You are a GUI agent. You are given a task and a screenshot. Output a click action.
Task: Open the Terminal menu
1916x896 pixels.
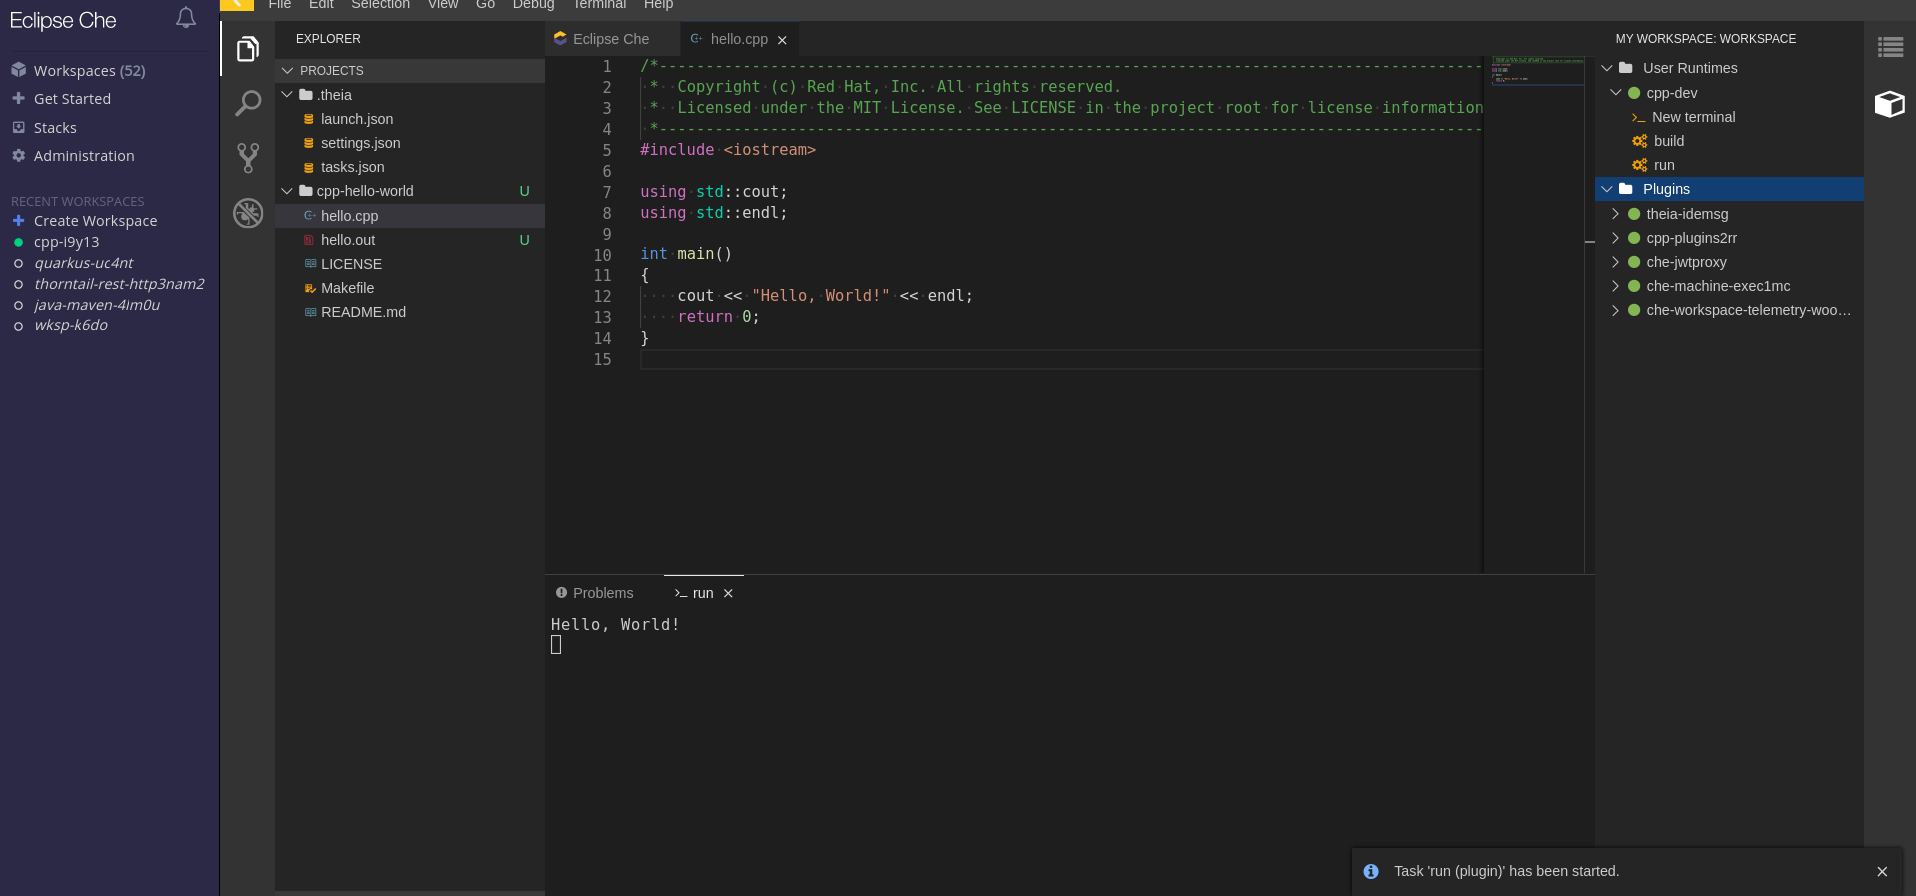pos(599,5)
